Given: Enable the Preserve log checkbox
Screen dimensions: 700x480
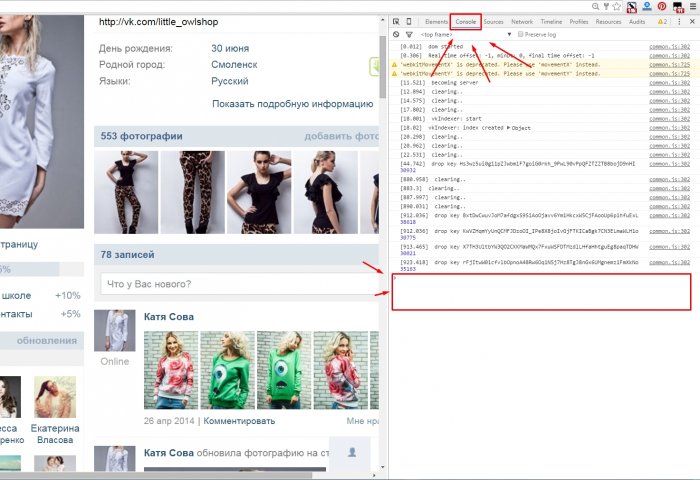Looking at the screenshot, I should click(x=521, y=34).
